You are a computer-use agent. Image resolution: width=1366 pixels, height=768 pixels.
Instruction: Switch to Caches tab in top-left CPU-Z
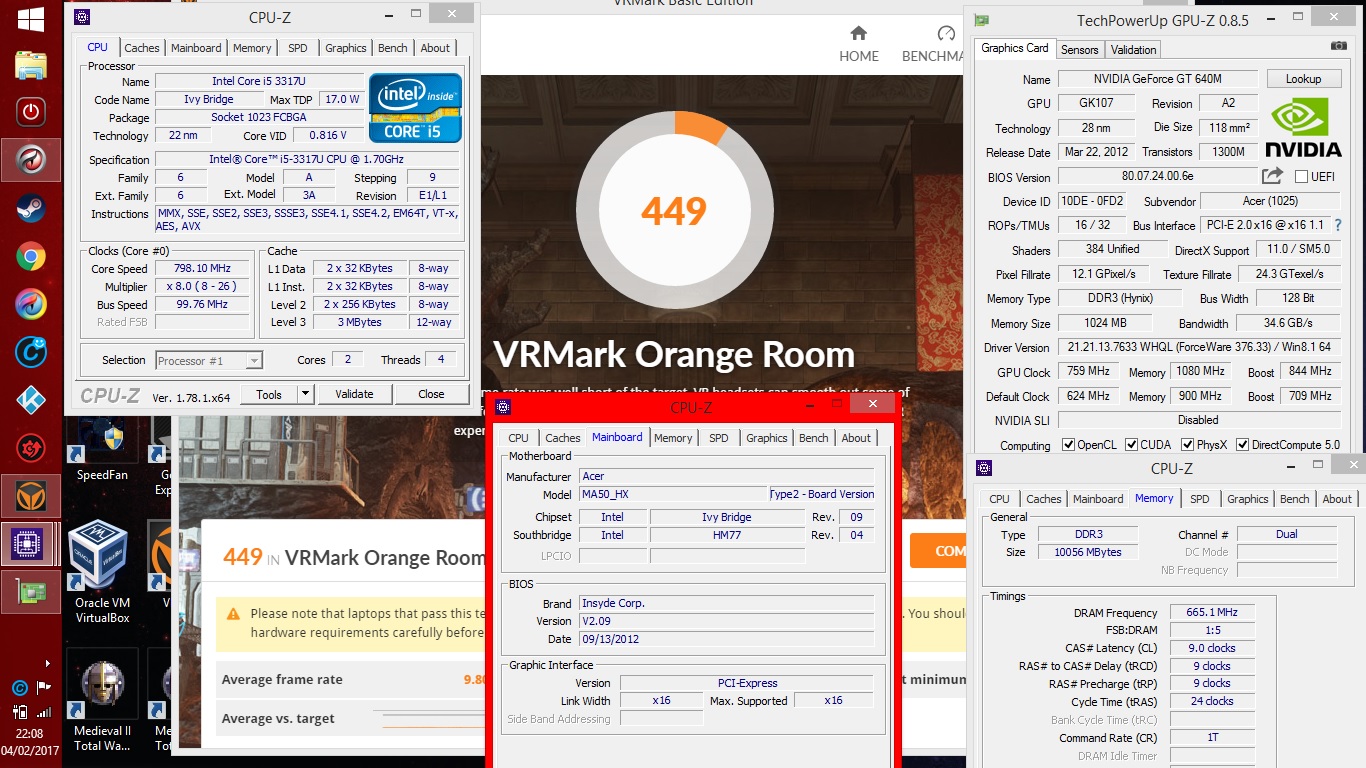pos(141,48)
